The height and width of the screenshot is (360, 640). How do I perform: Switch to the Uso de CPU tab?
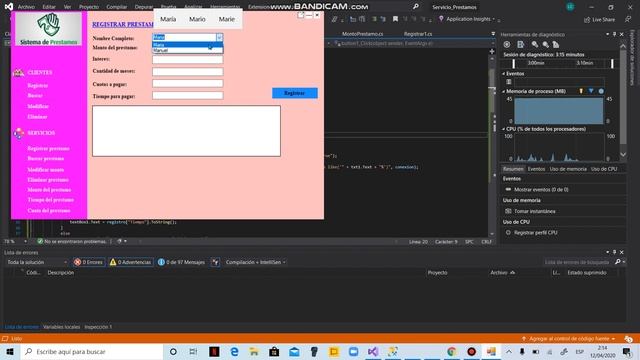tap(604, 169)
